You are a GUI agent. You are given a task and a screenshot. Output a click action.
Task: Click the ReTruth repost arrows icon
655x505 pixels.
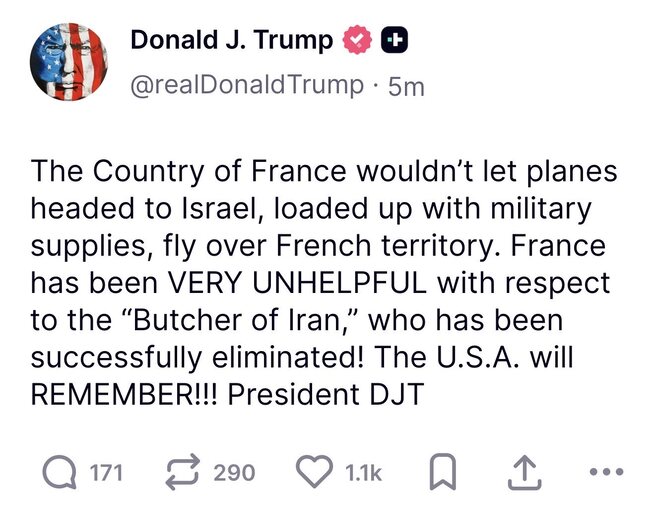click(181, 472)
